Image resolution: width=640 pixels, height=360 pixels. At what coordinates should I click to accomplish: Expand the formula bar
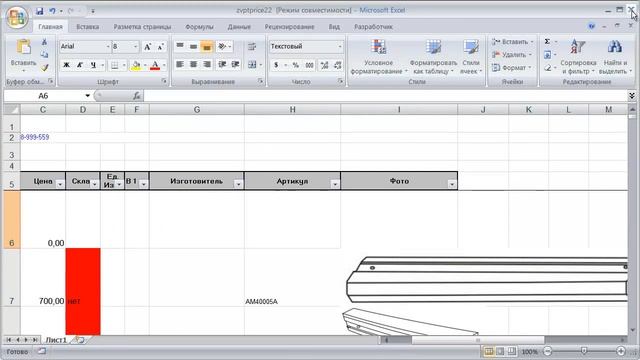pos(631,96)
